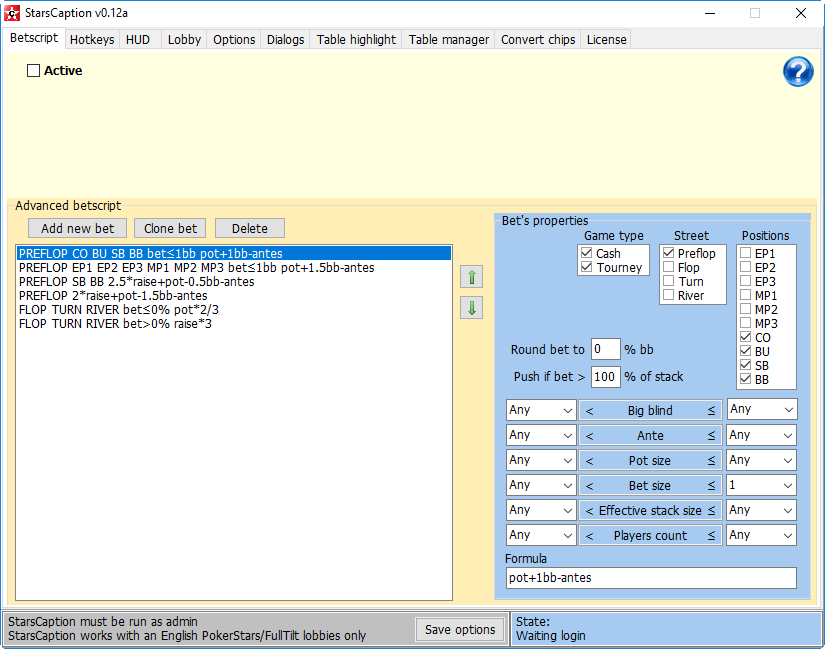Uncheck the BB position checkbox
Image resolution: width=825 pixels, height=649 pixels.
click(746, 379)
